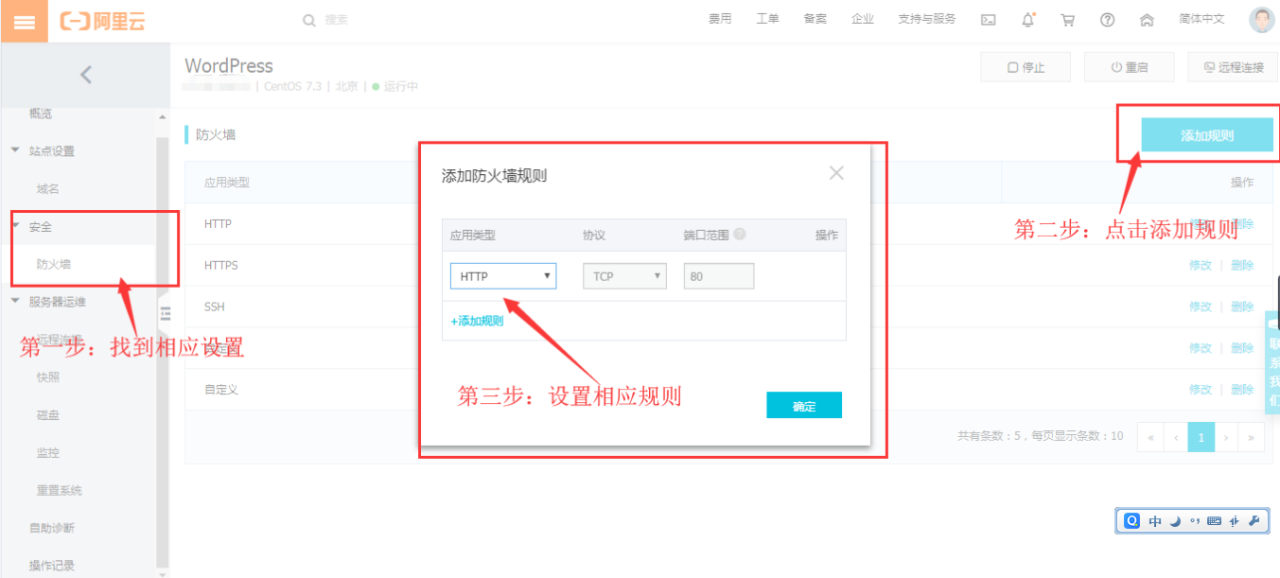Open the 应用类型 HTTP dropdown

tap(503, 276)
